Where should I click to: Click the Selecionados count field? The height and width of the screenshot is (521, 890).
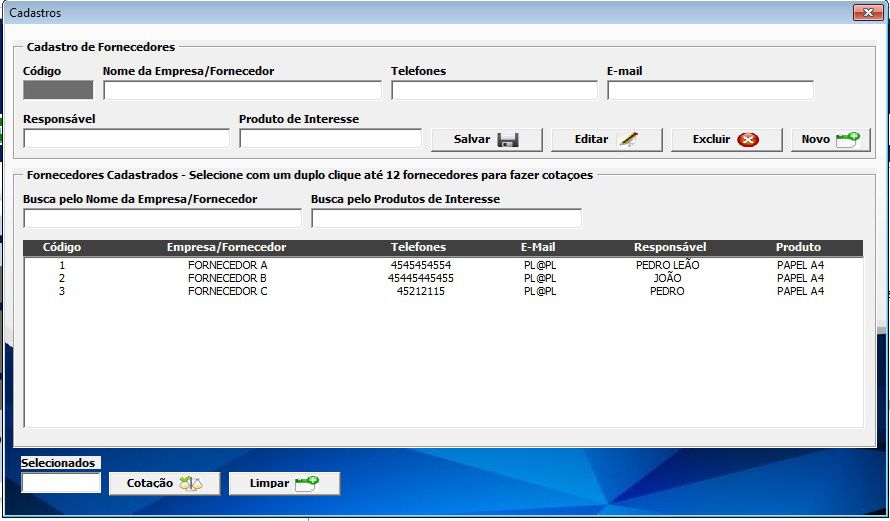pyautogui.click(x=61, y=484)
